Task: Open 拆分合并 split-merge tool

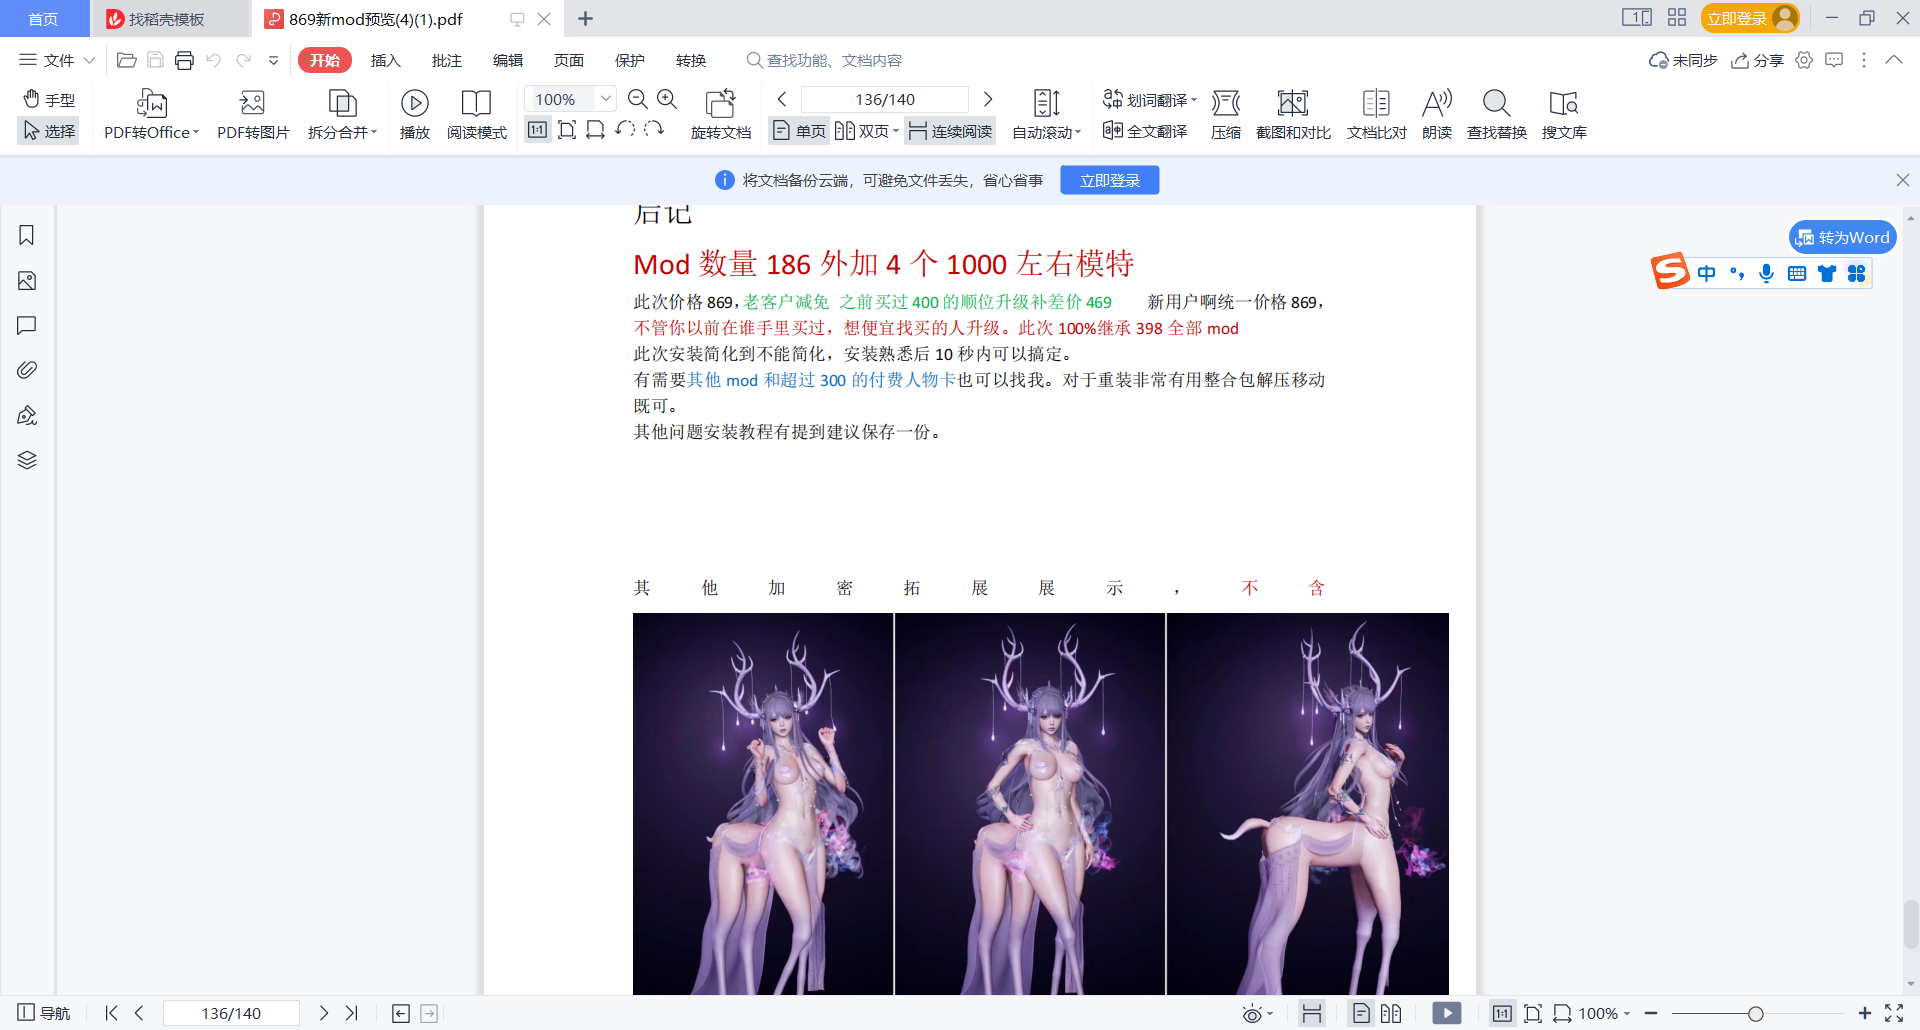Action: click(343, 115)
